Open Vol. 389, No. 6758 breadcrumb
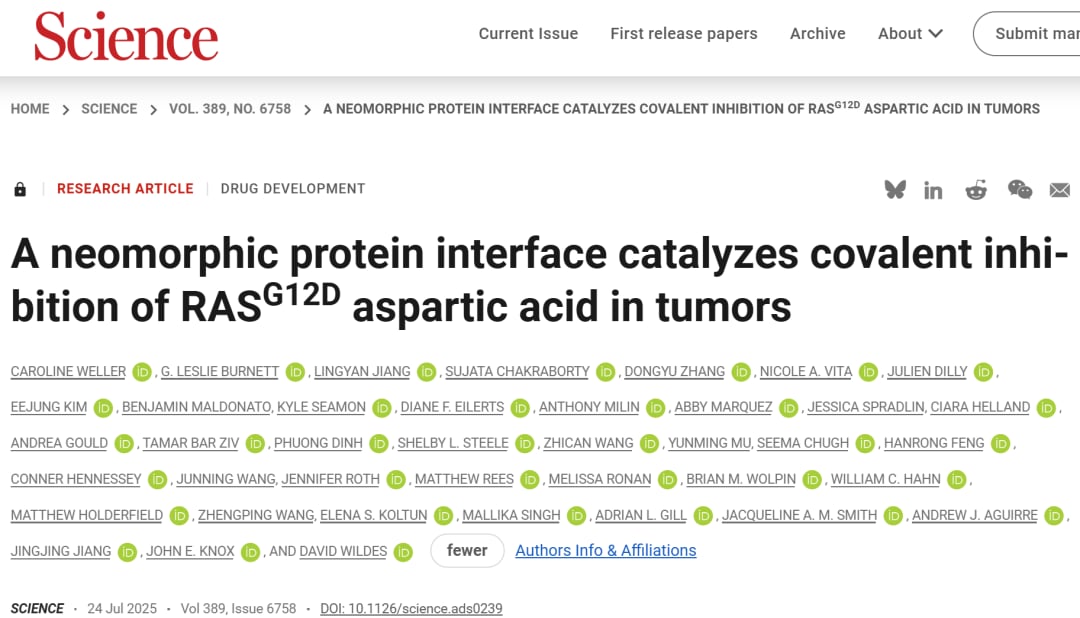The height and width of the screenshot is (618, 1080). pyautogui.click(x=230, y=109)
